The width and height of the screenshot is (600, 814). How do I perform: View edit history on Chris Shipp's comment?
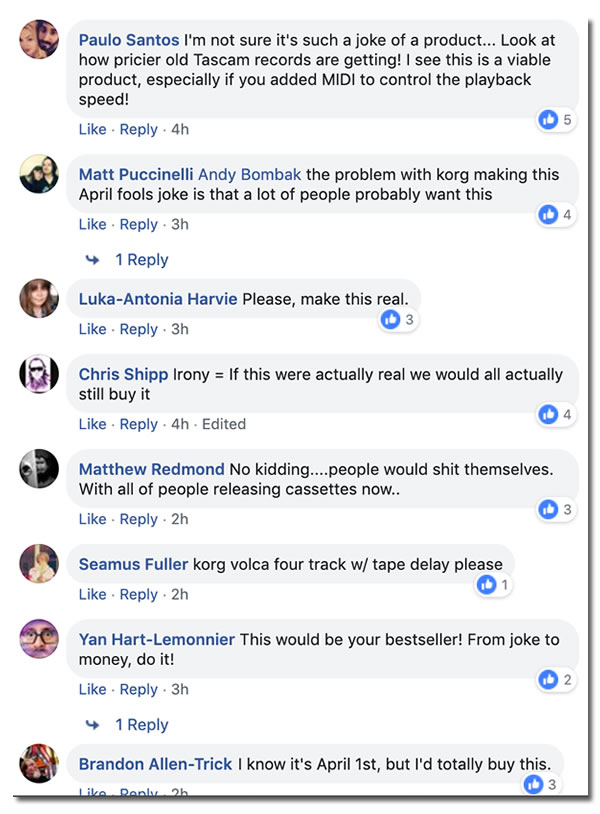tap(223, 424)
